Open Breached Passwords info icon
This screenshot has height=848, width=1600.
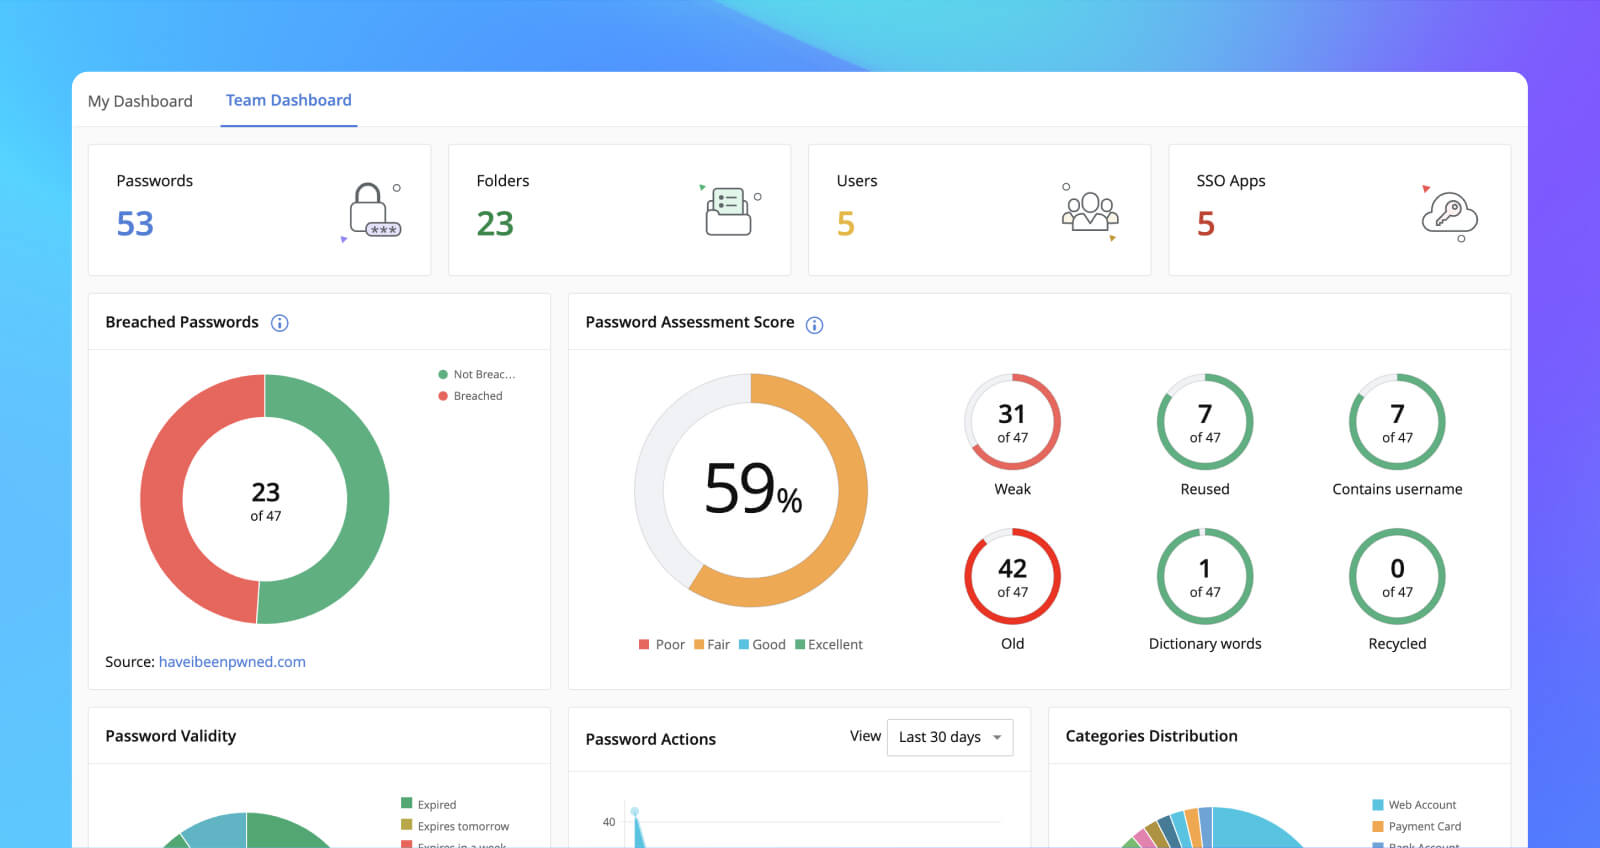(x=280, y=323)
